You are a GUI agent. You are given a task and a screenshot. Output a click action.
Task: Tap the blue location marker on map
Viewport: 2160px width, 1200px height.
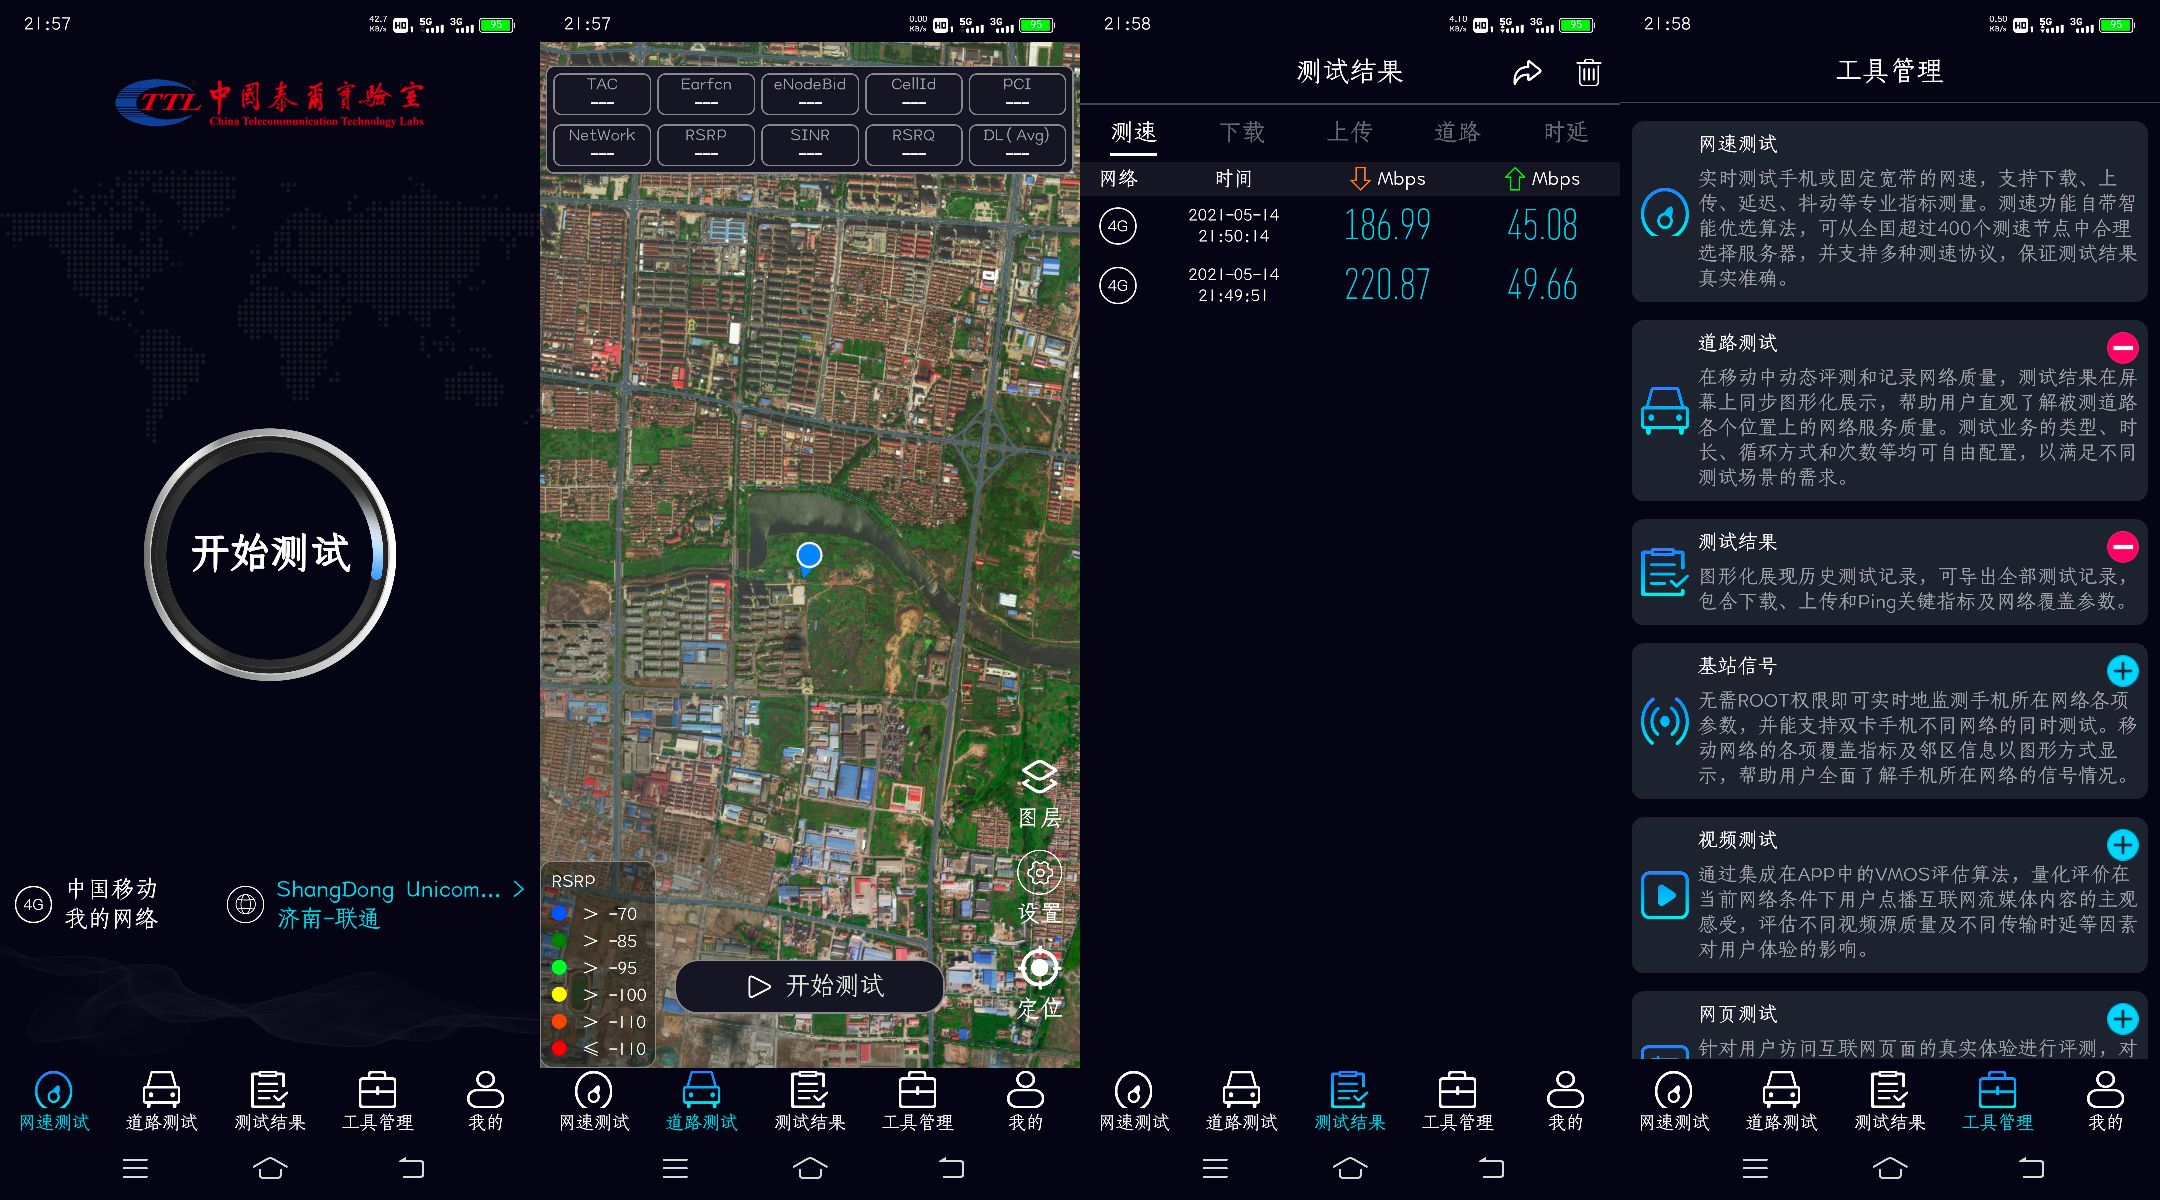pyautogui.click(x=809, y=557)
